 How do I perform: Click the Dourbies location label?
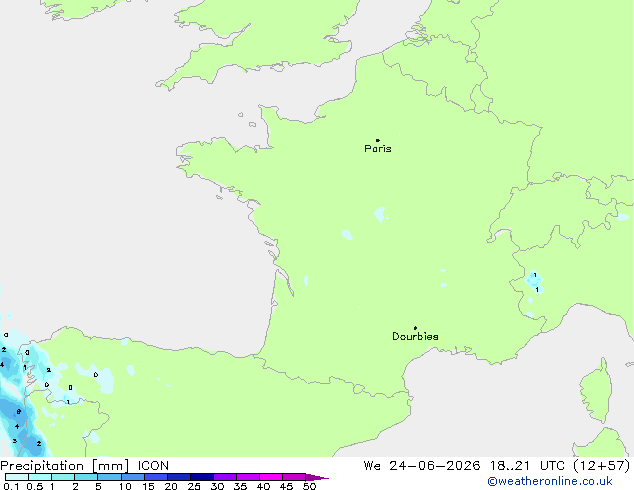click(x=415, y=336)
